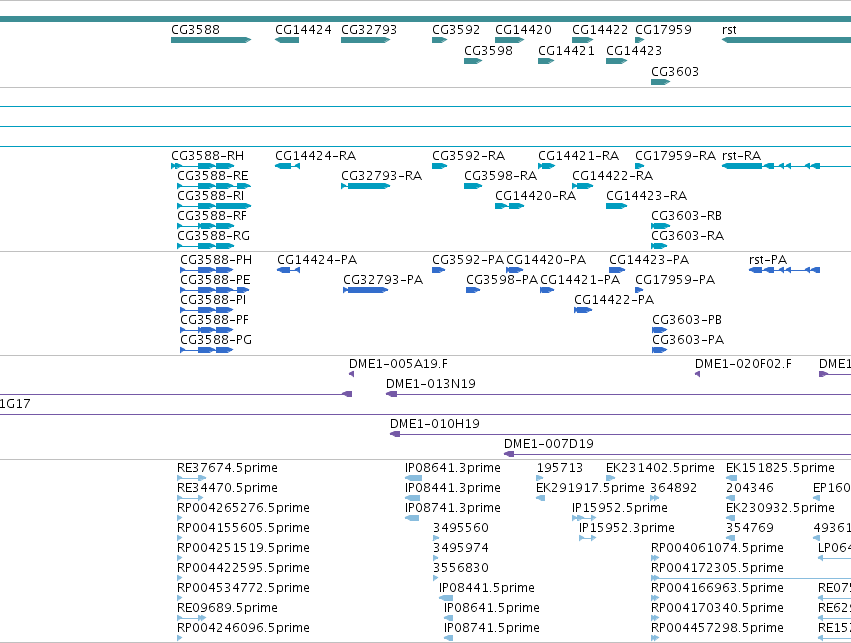
Task: Open the CG17959 gene label
Action: (663, 30)
